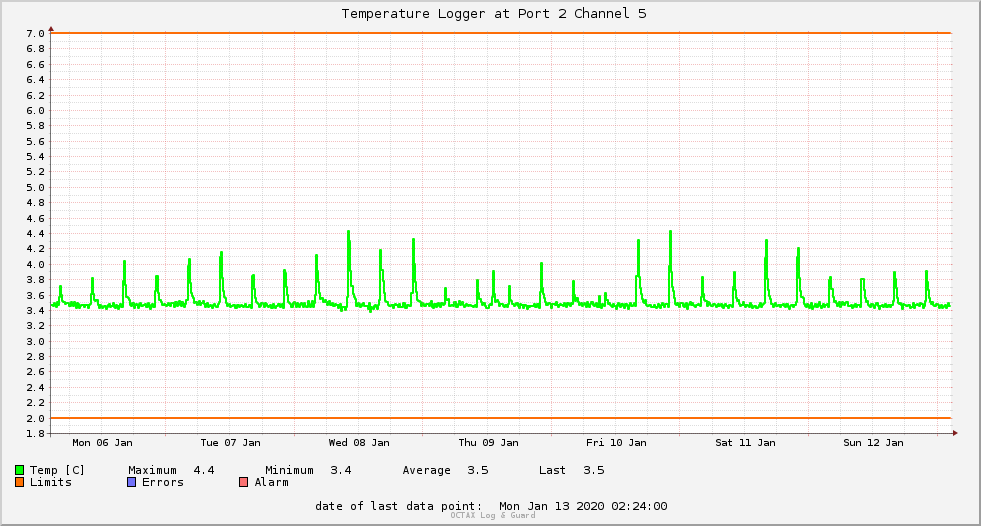Click the 'Temp [C]' legend label
This screenshot has height=526, width=981.
pos(57,470)
